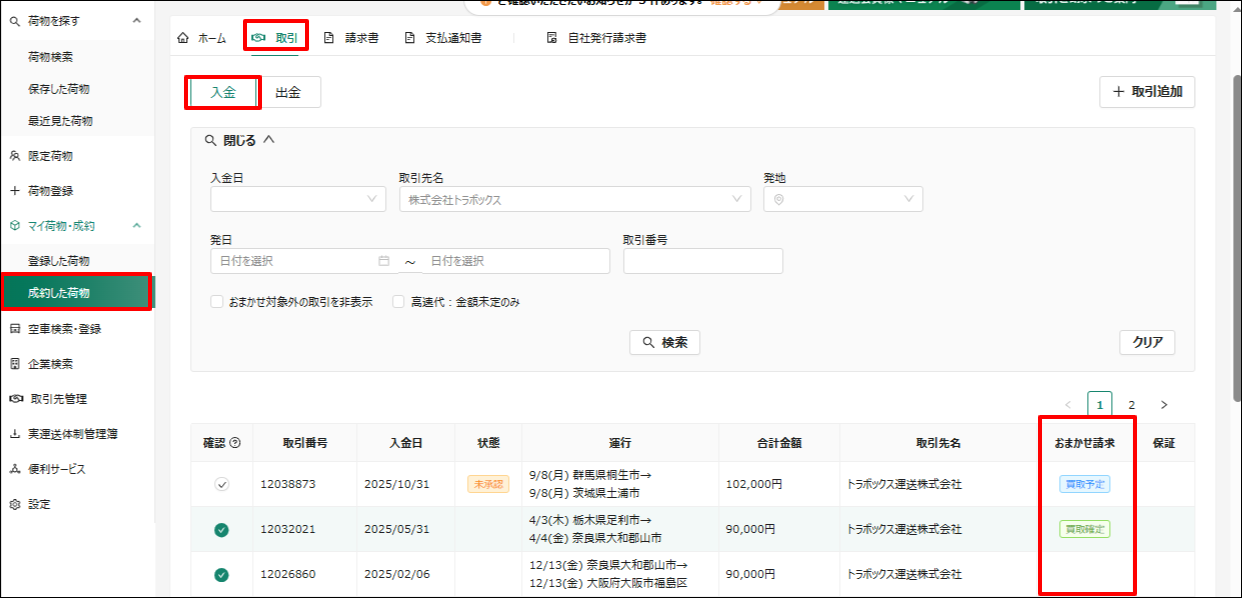Open 最近見た荷物 in the sidebar

60,121
